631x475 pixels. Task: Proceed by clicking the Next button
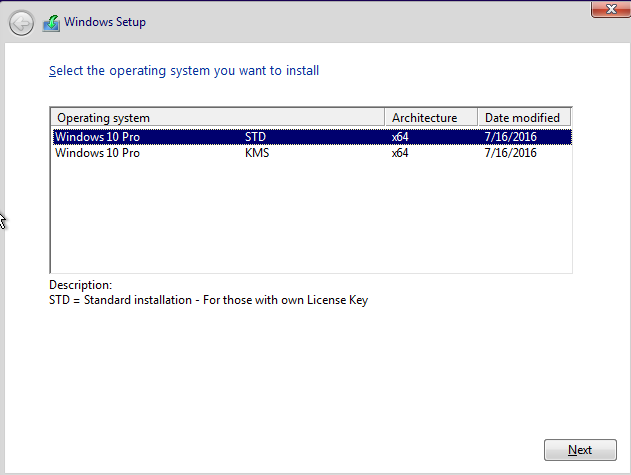coord(580,450)
